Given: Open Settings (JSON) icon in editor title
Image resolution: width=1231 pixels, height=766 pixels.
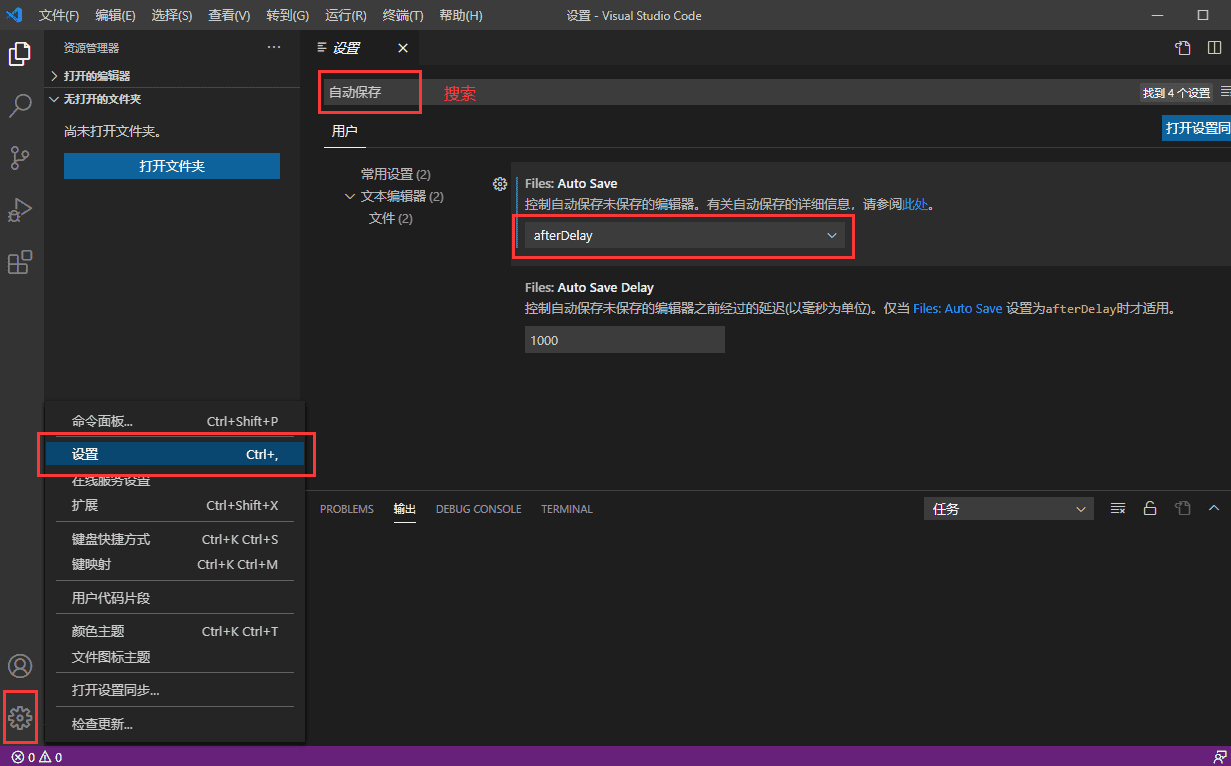Looking at the screenshot, I should [x=1183, y=48].
